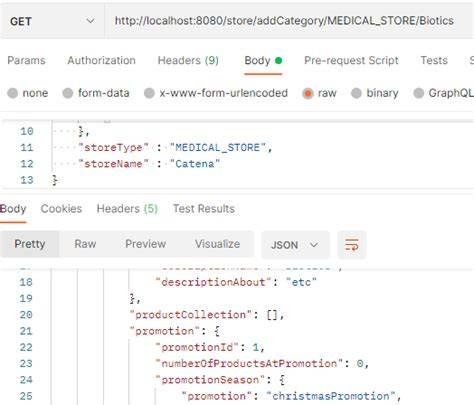Click the request URL input field

[x=289, y=21]
